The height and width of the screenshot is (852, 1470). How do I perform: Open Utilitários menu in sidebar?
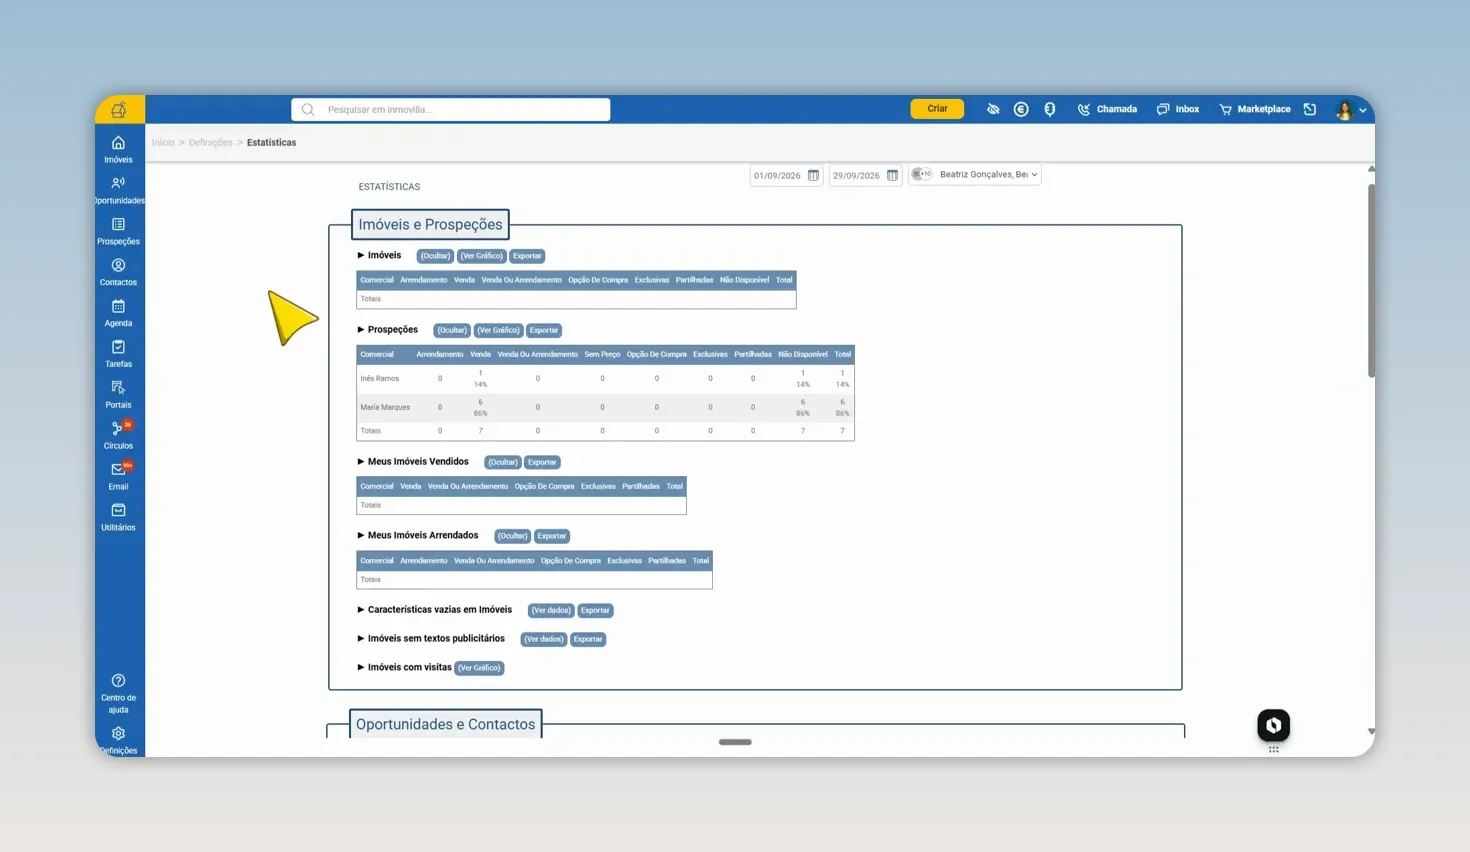click(x=118, y=517)
